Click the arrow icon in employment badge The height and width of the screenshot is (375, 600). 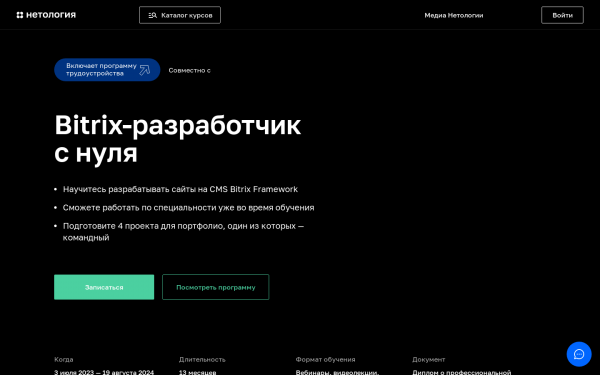[x=145, y=70]
